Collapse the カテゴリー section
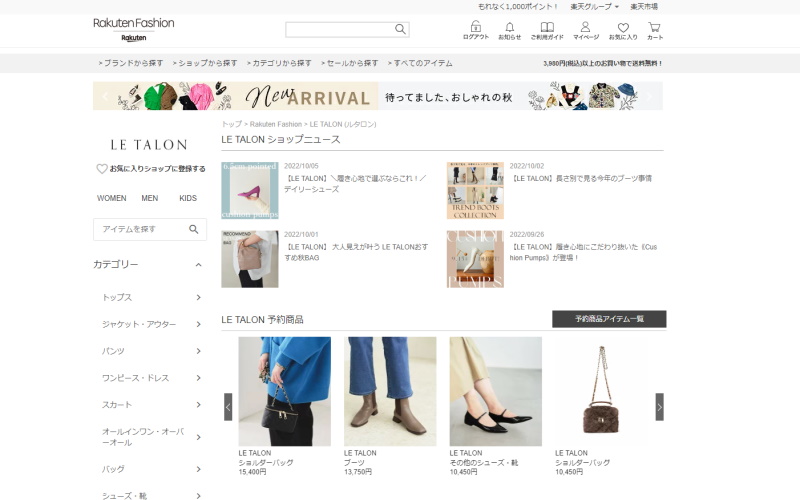This screenshot has width=800, height=500. click(198, 265)
